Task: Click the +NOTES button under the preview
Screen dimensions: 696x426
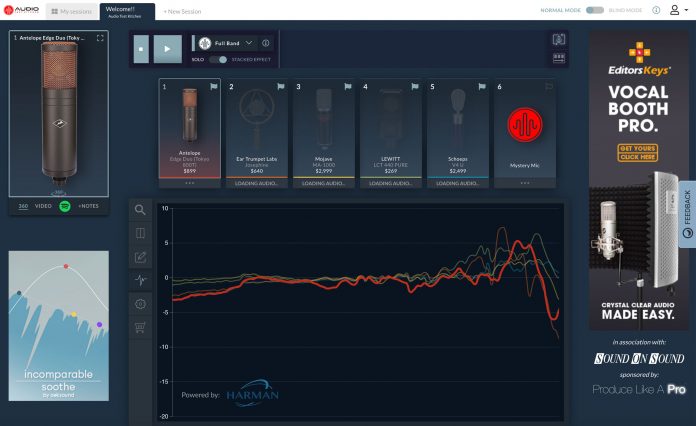Action: point(88,205)
